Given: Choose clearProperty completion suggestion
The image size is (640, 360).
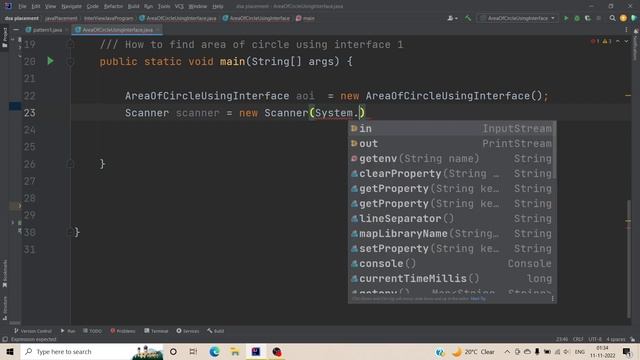Looking at the screenshot, I should [451, 174].
